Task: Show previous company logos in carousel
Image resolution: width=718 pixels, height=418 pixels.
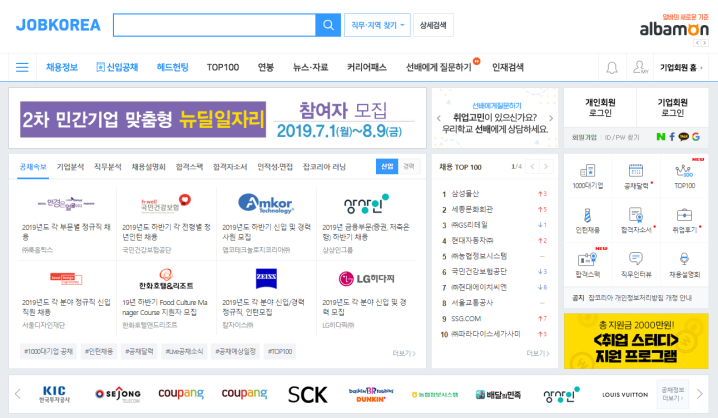Action: coord(18,394)
